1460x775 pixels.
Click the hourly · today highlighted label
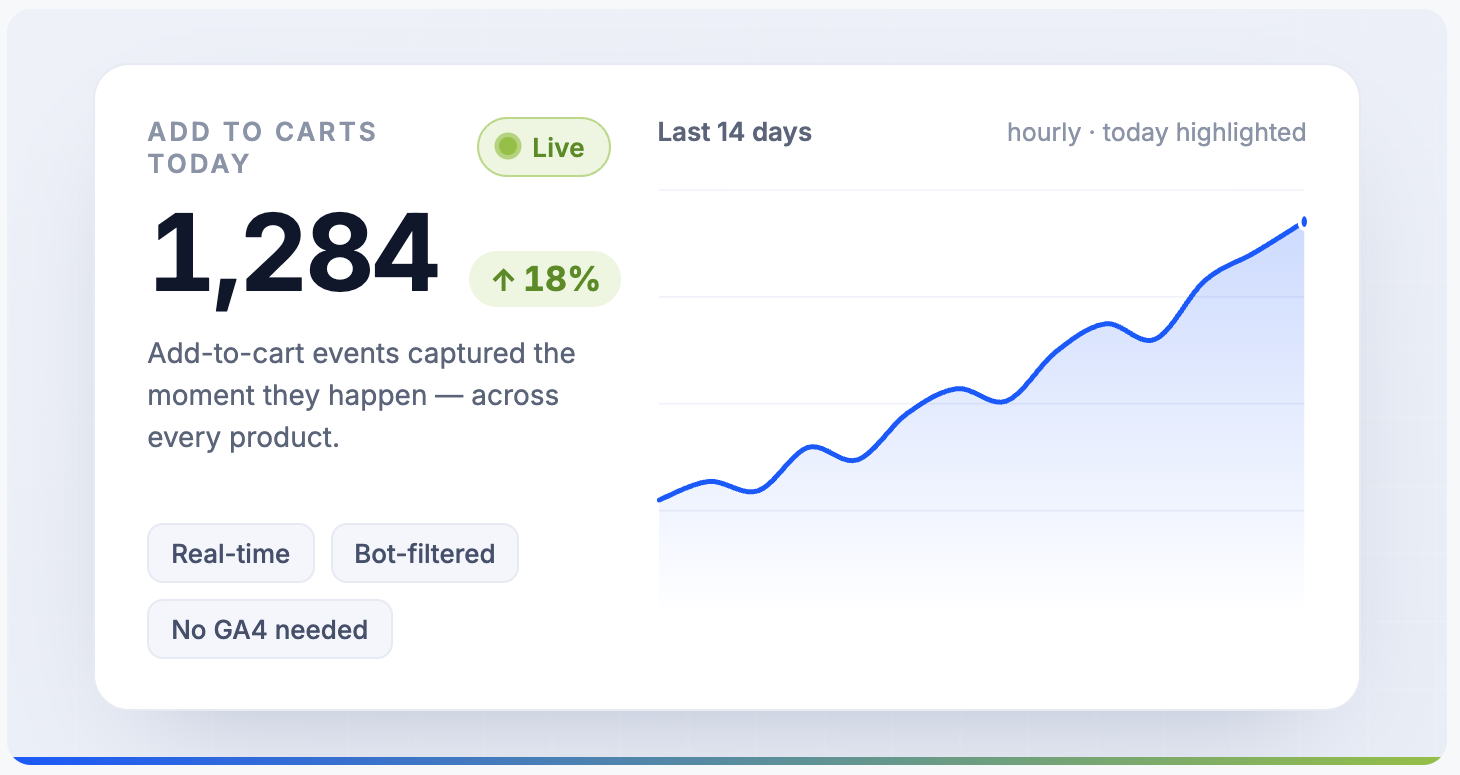[1156, 132]
